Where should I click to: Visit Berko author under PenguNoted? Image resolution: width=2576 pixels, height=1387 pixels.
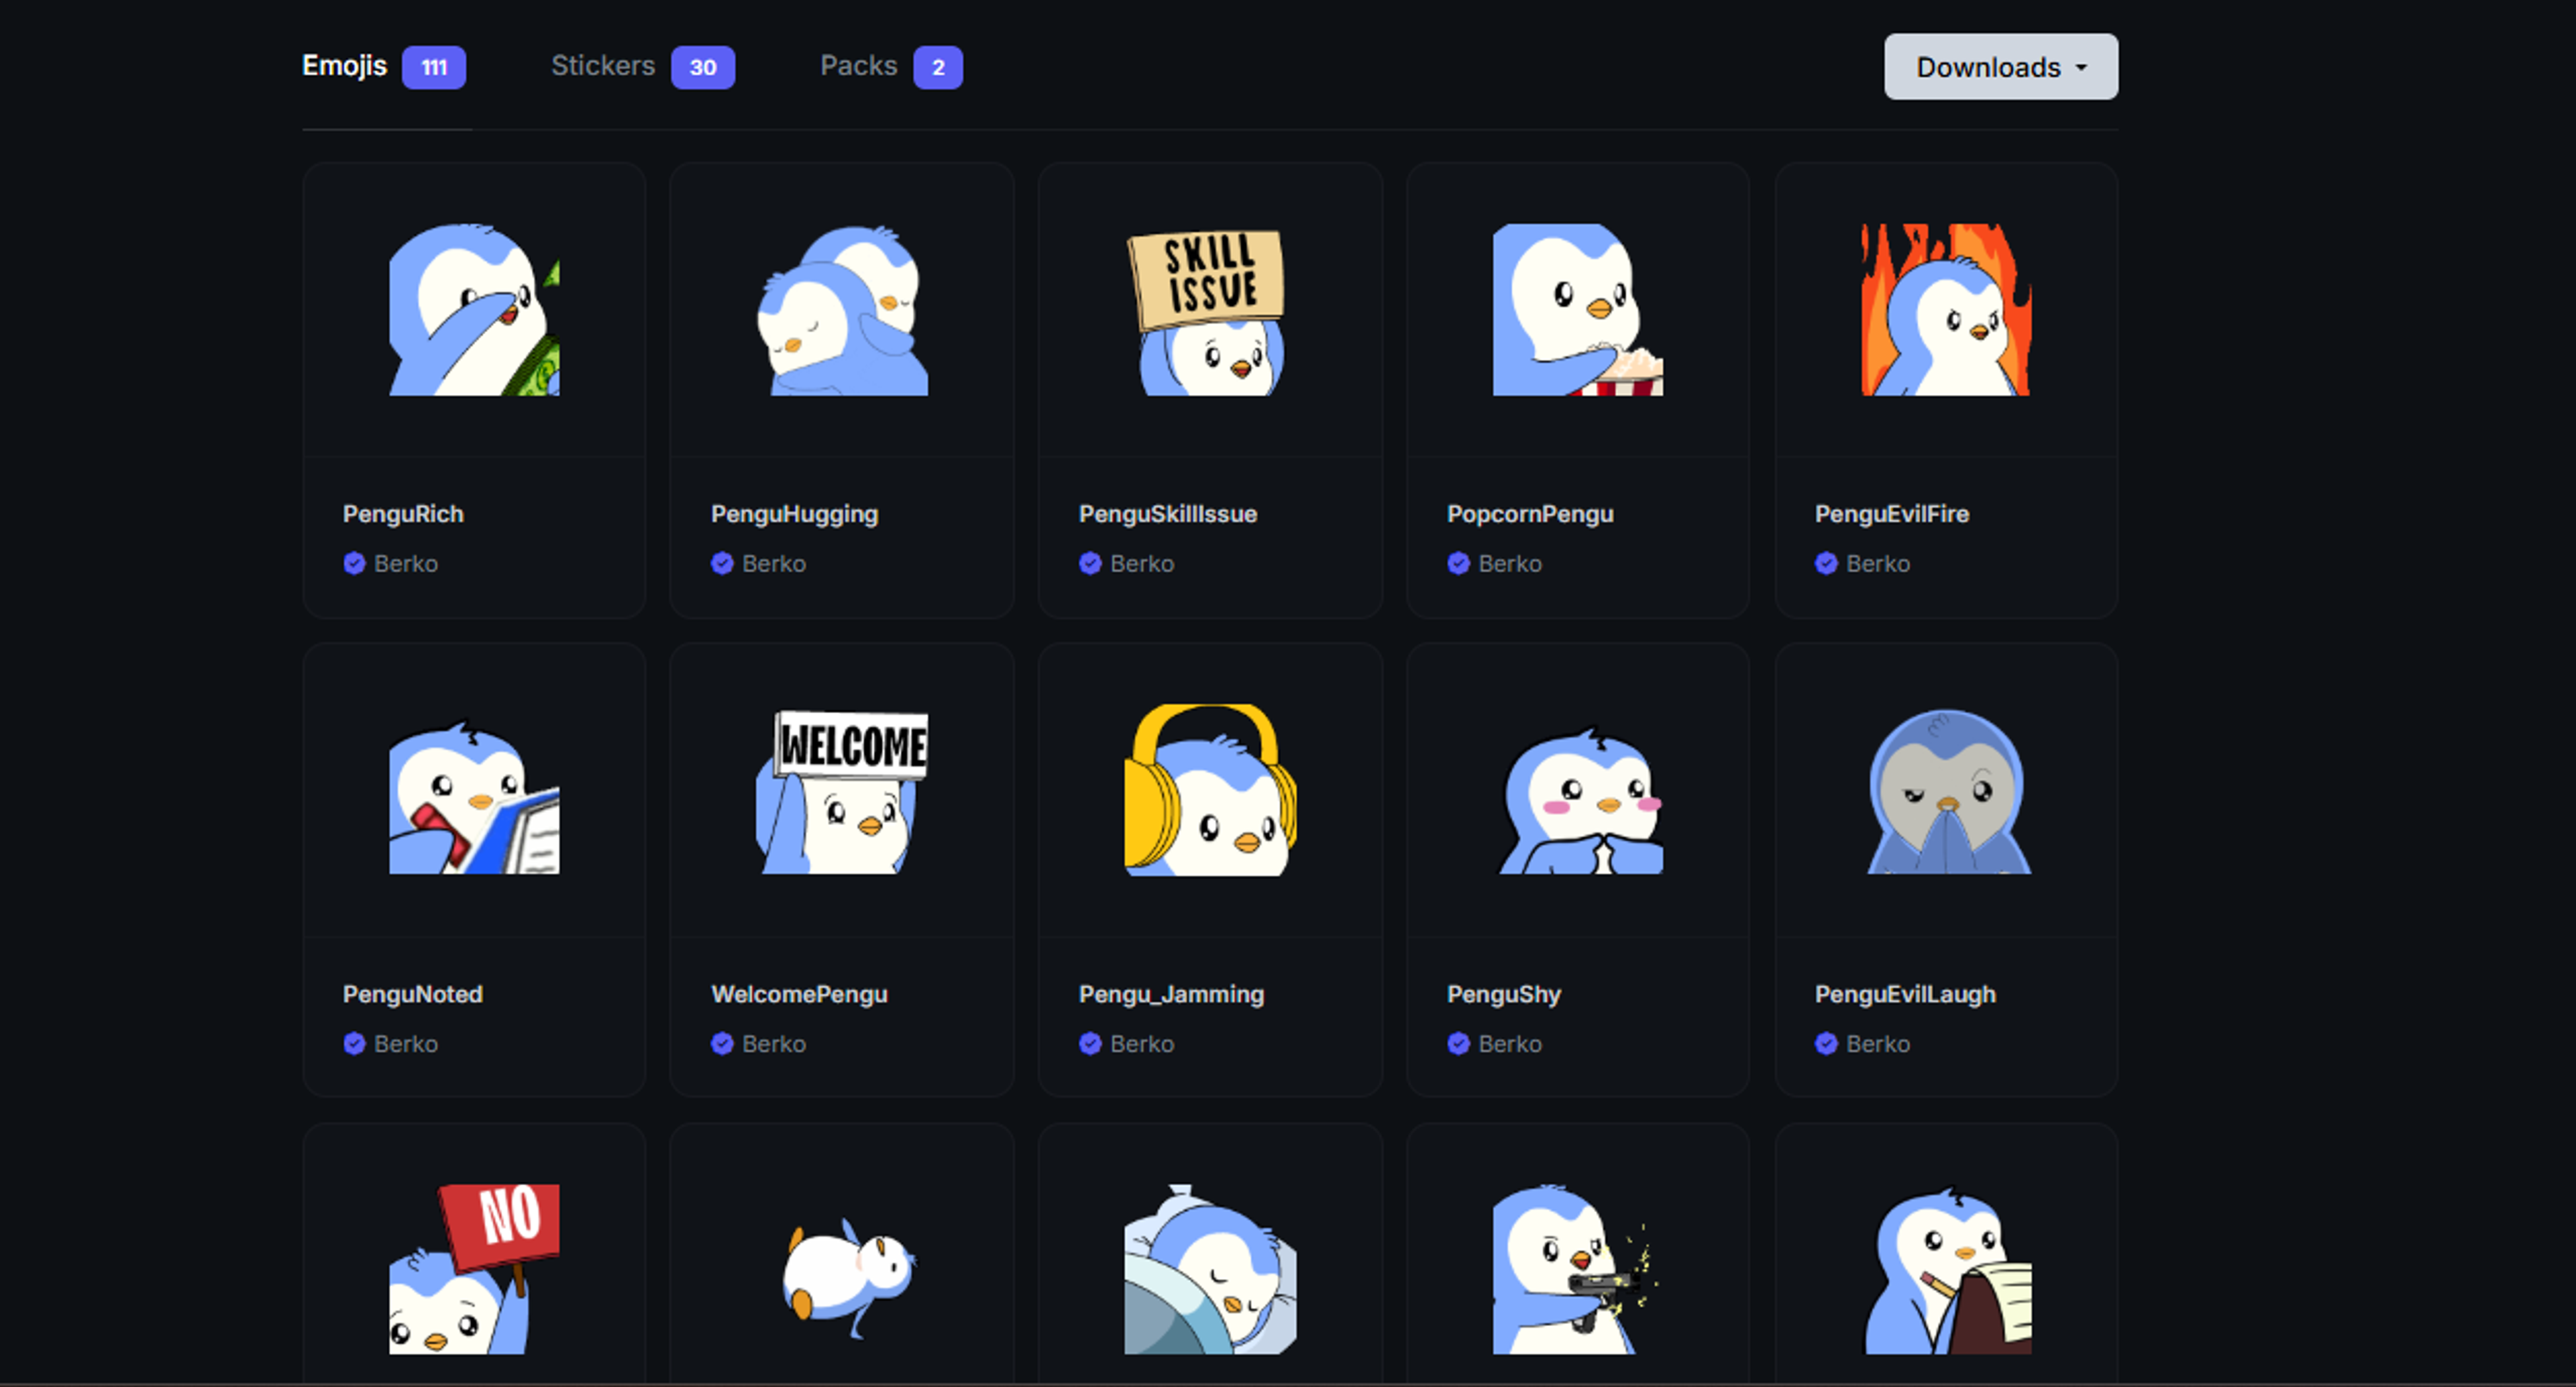pos(406,1043)
